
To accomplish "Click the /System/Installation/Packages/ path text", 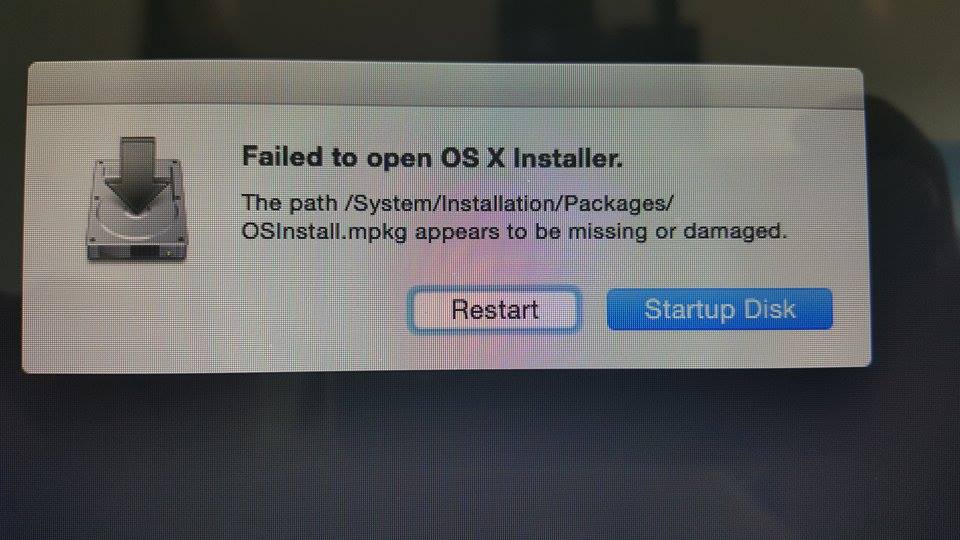I will [x=509, y=203].
